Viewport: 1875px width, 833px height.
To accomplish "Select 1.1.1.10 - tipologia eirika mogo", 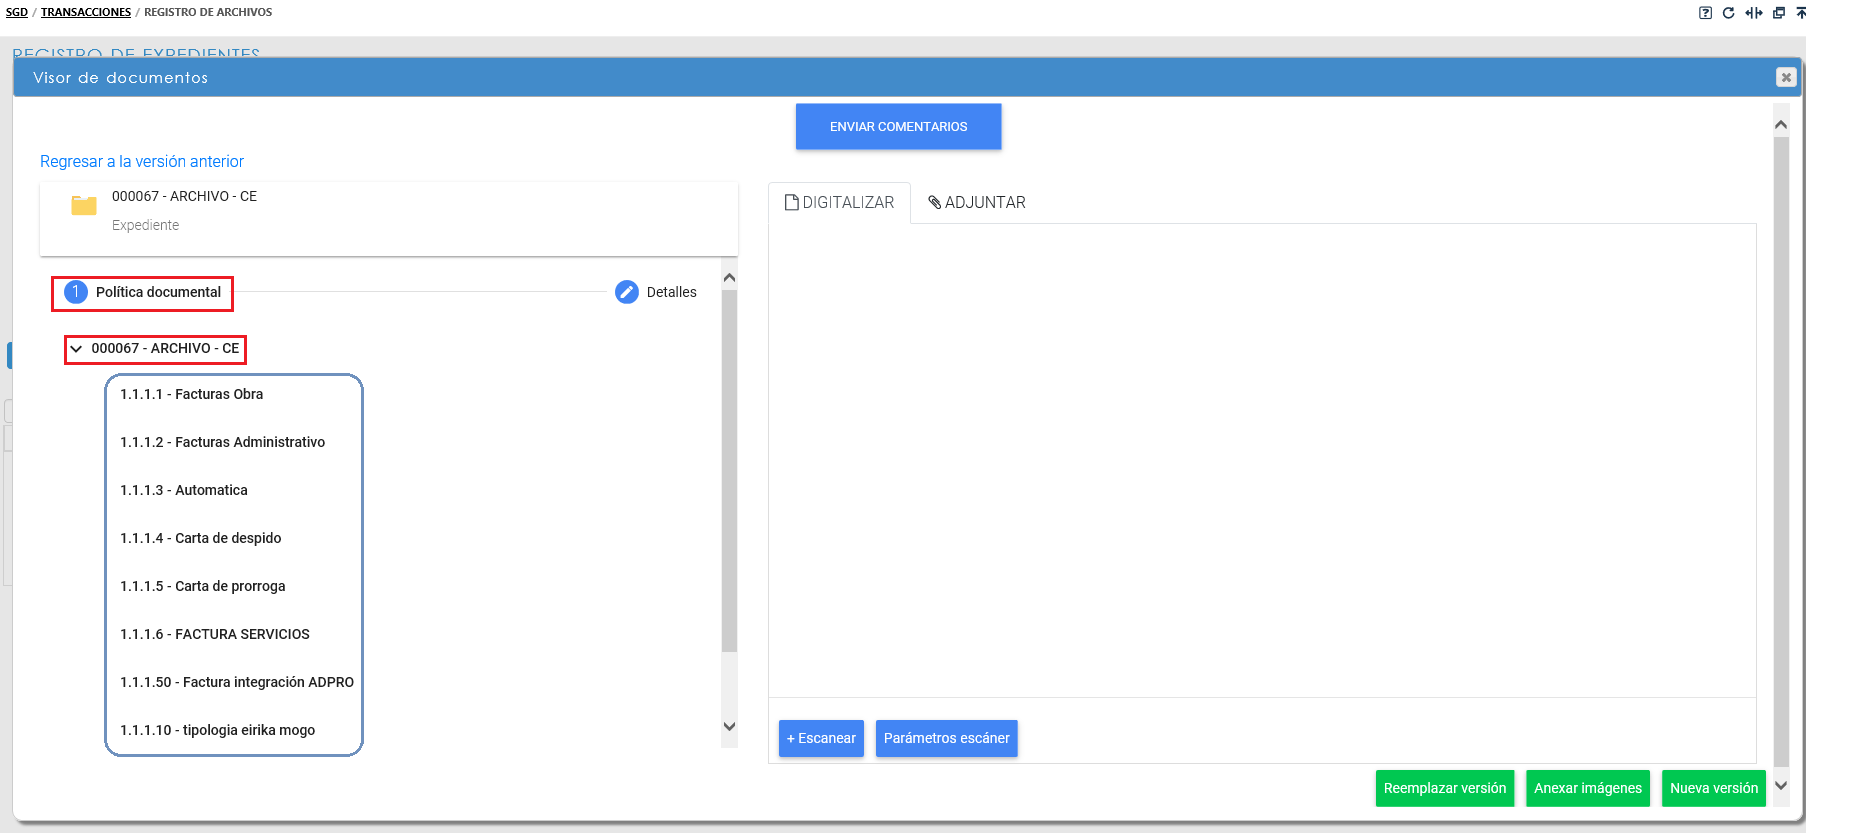I will 218,730.
